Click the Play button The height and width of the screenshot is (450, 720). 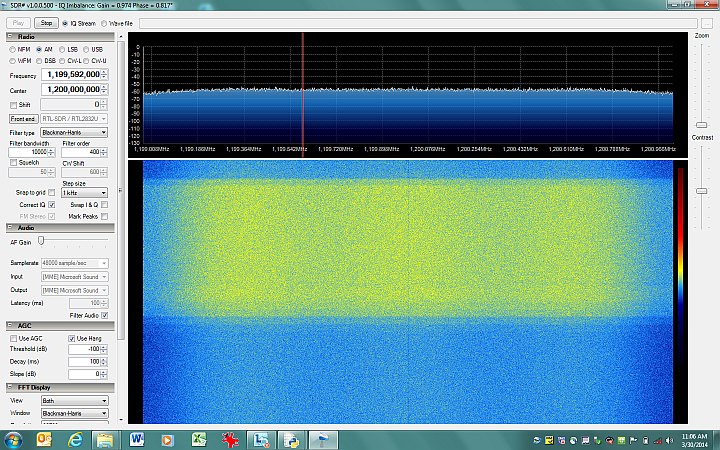18,23
